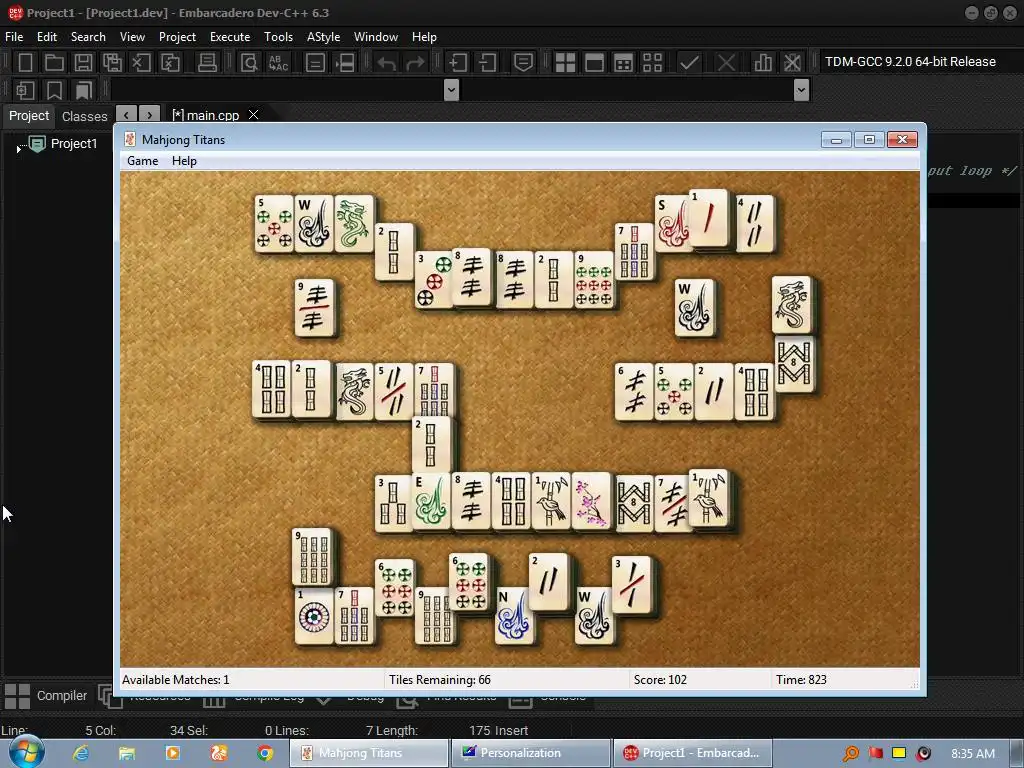Click the S wind mahjong tile
Viewport: 1024px width, 768px height.
click(x=672, y=223)
